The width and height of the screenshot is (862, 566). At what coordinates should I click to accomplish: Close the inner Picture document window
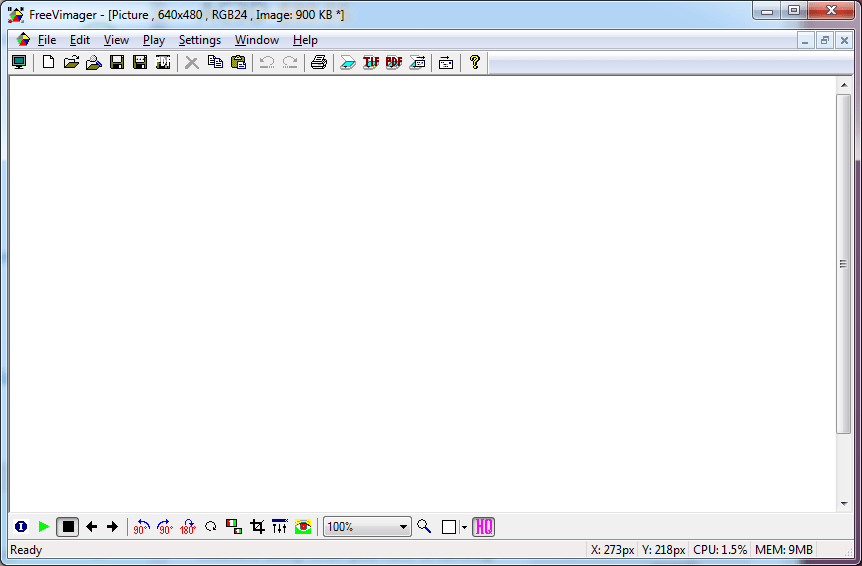[x=844, y=41]
